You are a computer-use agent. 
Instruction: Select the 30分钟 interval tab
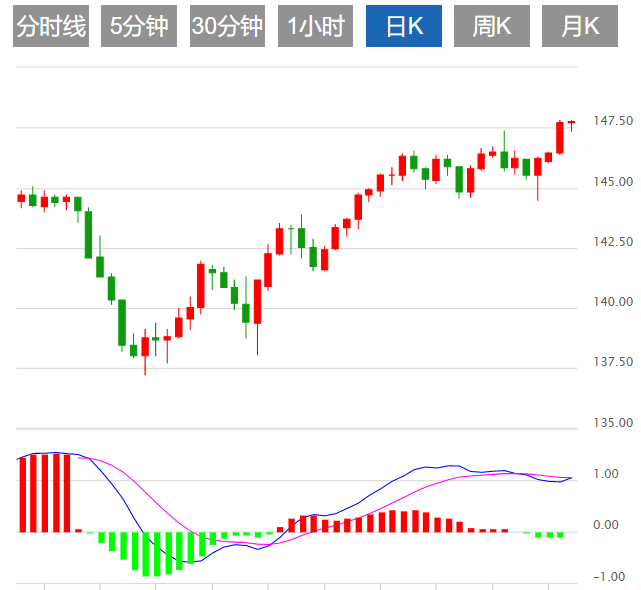(227, 26)
